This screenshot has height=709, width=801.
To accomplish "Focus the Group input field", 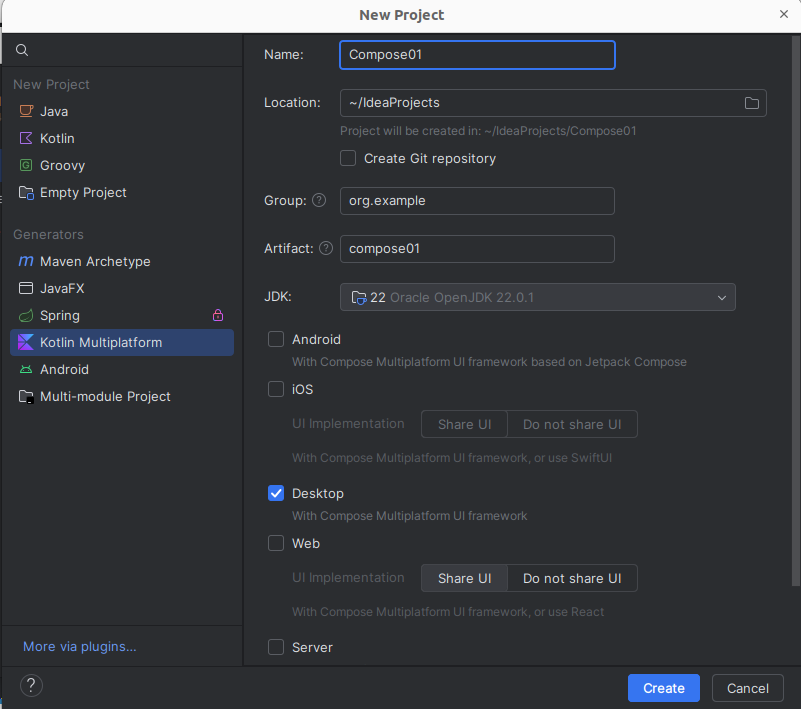I will 477,201.
